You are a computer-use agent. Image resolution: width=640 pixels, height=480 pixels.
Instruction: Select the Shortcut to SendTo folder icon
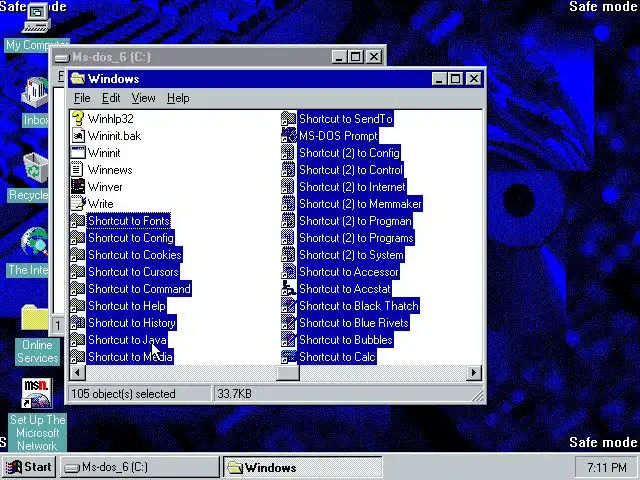(x=289, y=119)
